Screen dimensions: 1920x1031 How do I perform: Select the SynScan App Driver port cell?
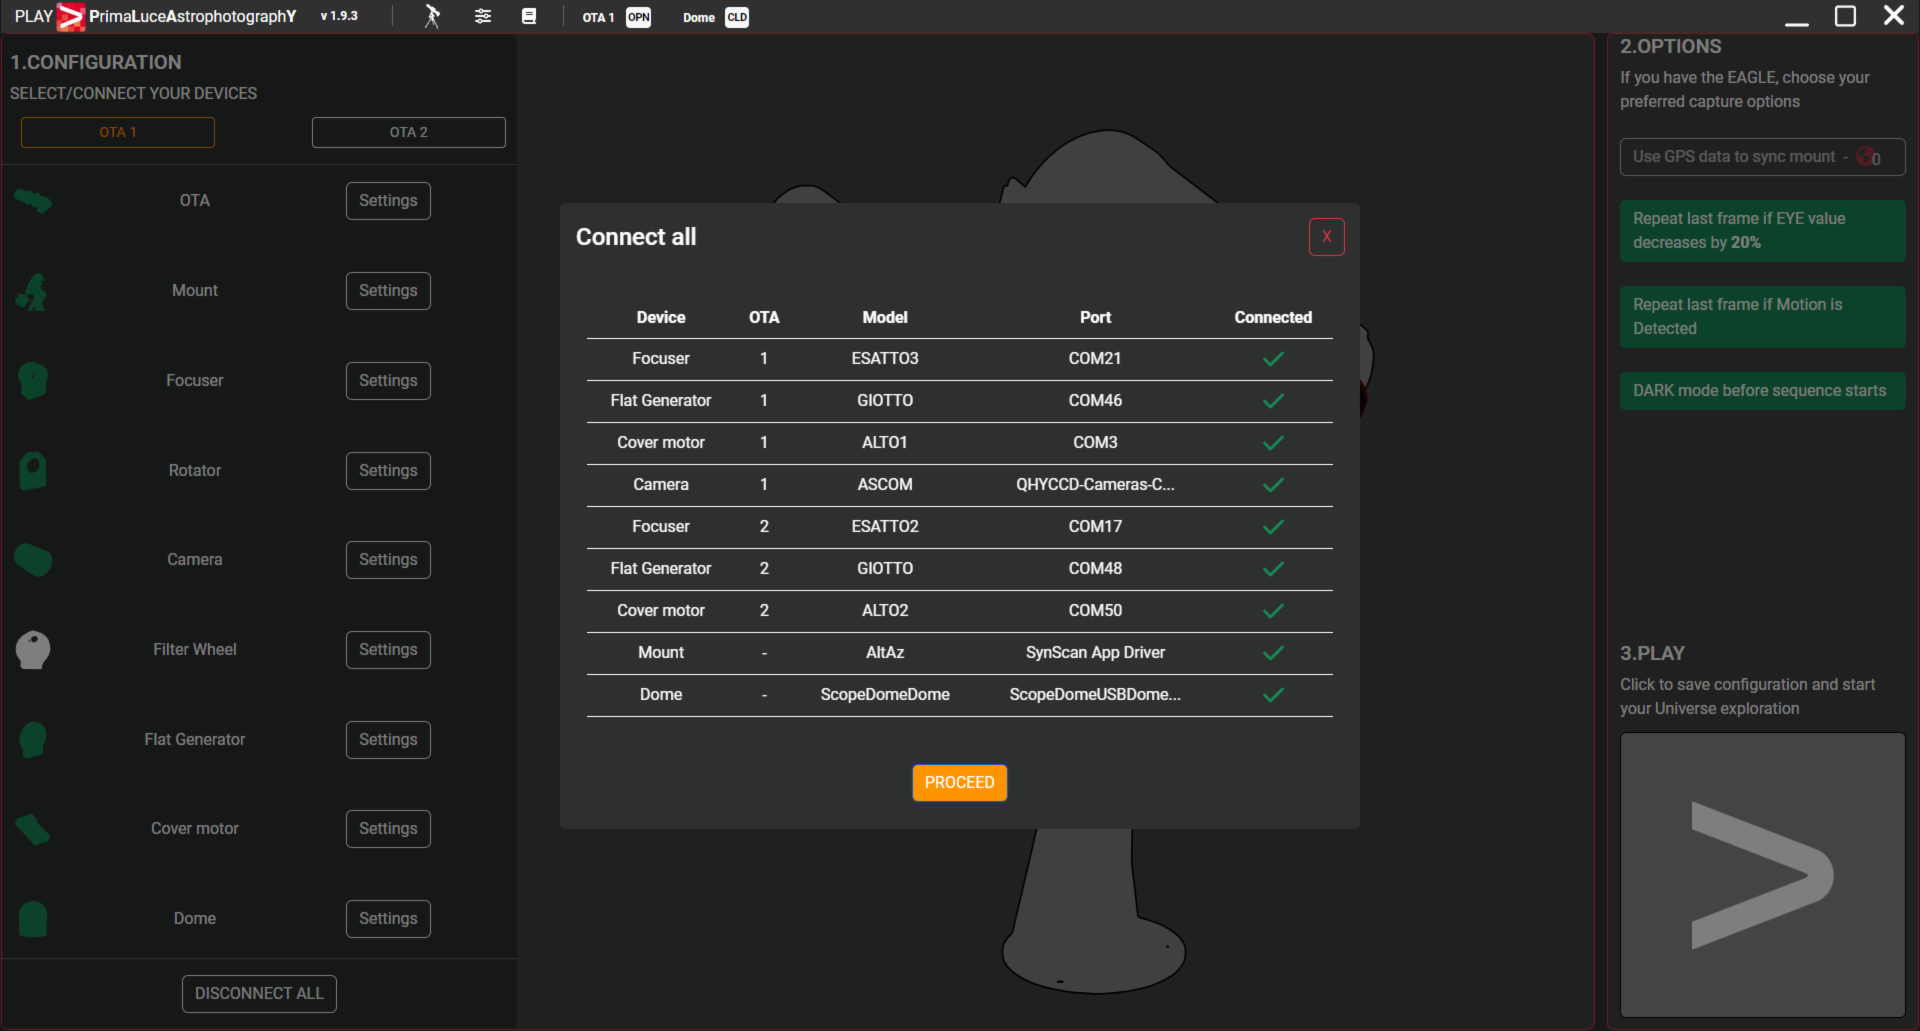[x=1095, y=652]
